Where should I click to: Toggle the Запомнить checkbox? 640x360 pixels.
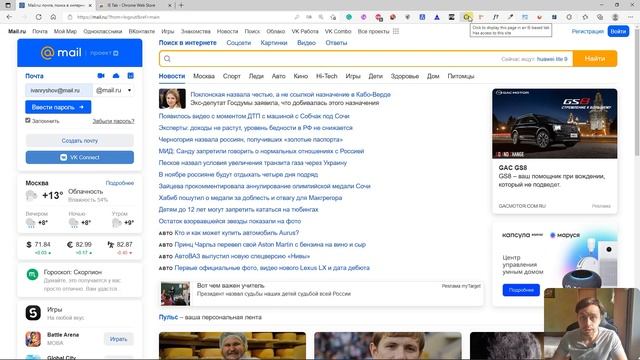point(28,120)
